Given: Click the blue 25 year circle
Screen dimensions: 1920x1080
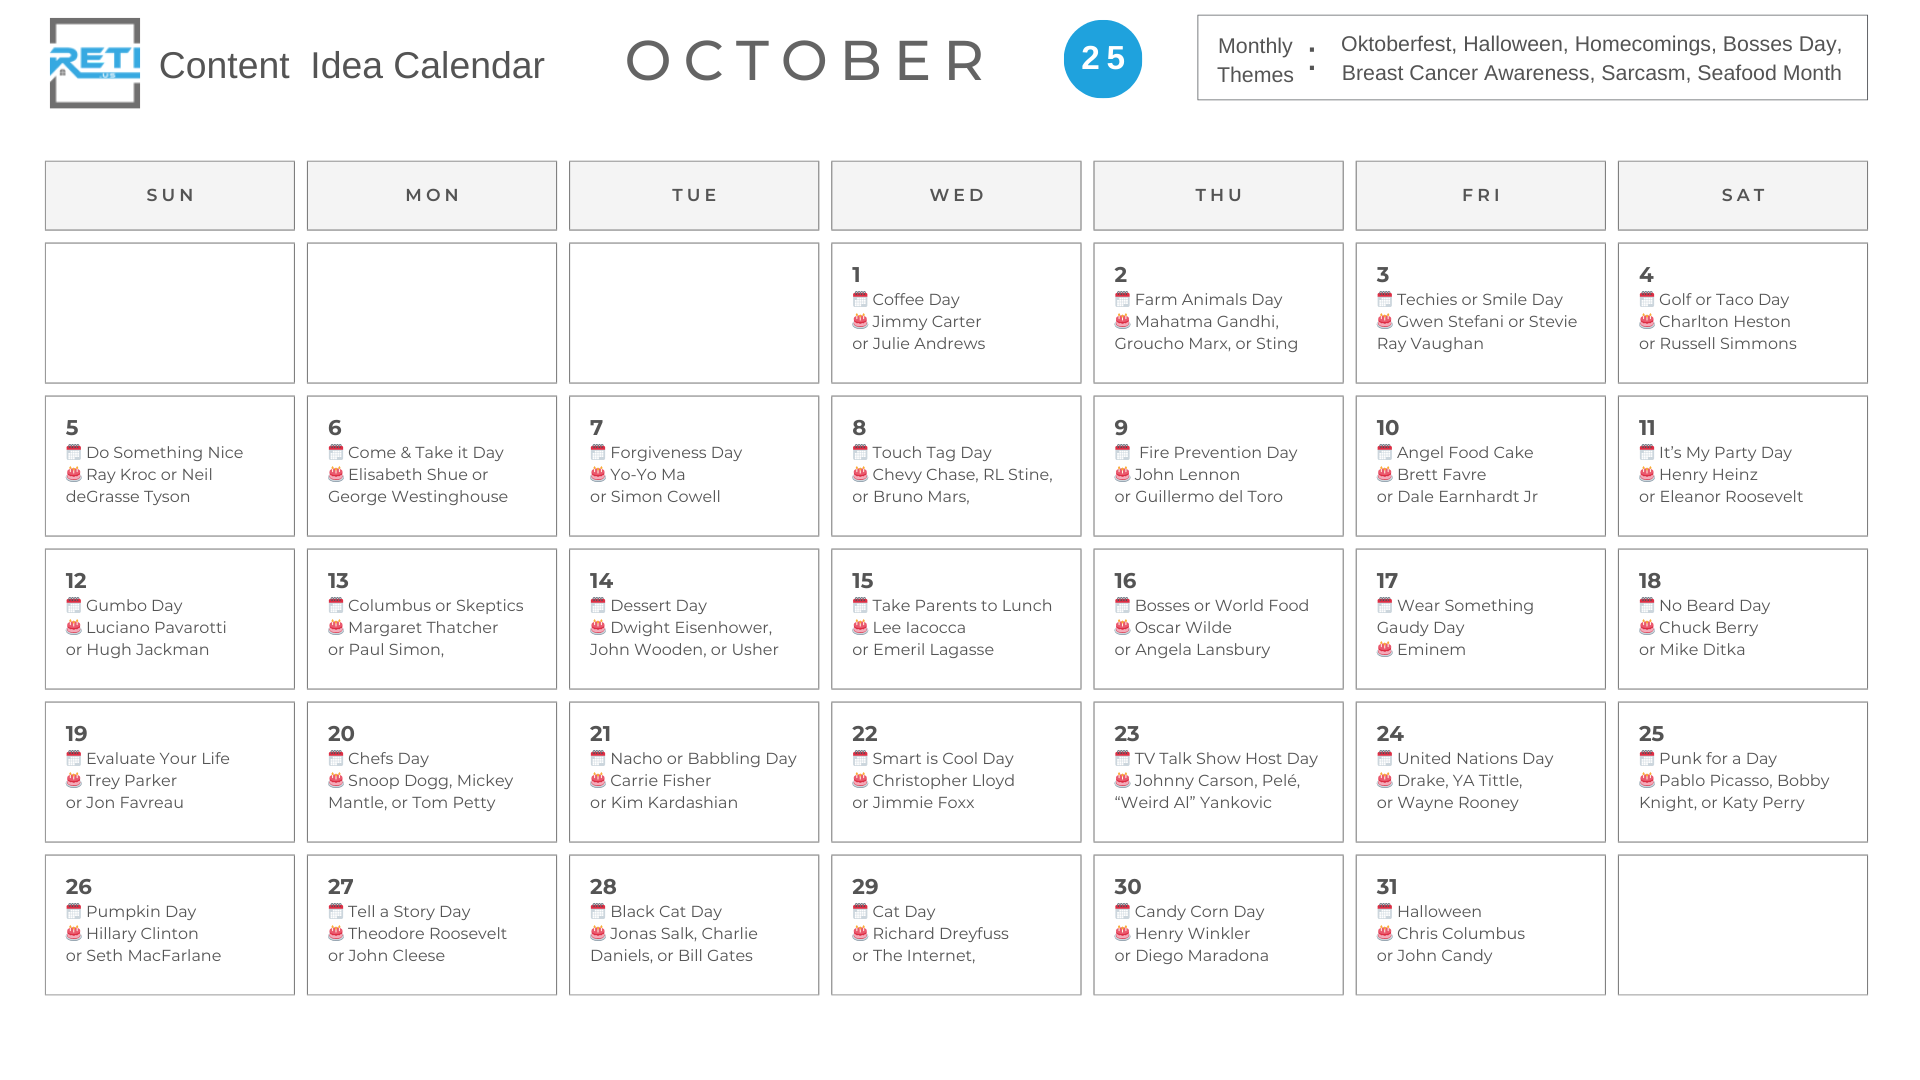Looking at the screenshot, I should click(1102, 59).
